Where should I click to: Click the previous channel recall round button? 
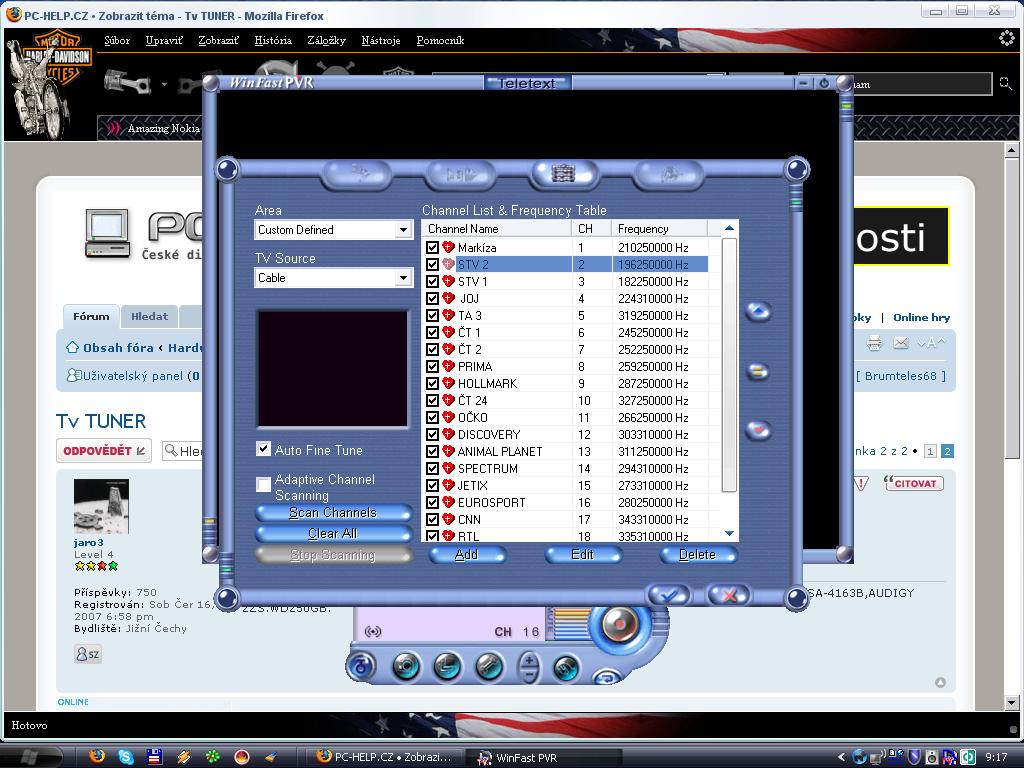pyautogui.click(x=447, y=665)
